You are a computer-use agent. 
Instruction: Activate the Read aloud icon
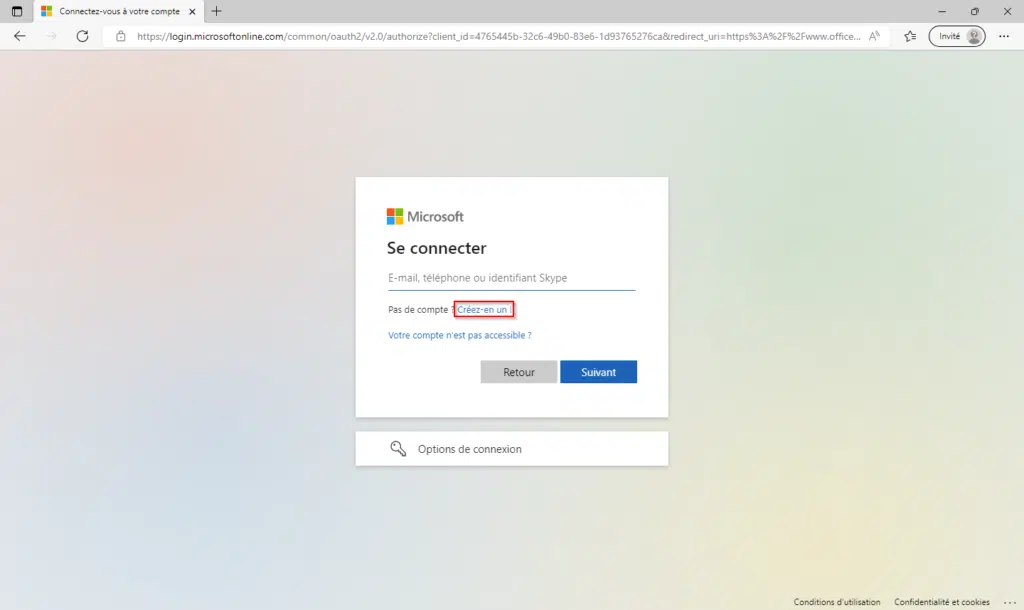pos(874,37)
